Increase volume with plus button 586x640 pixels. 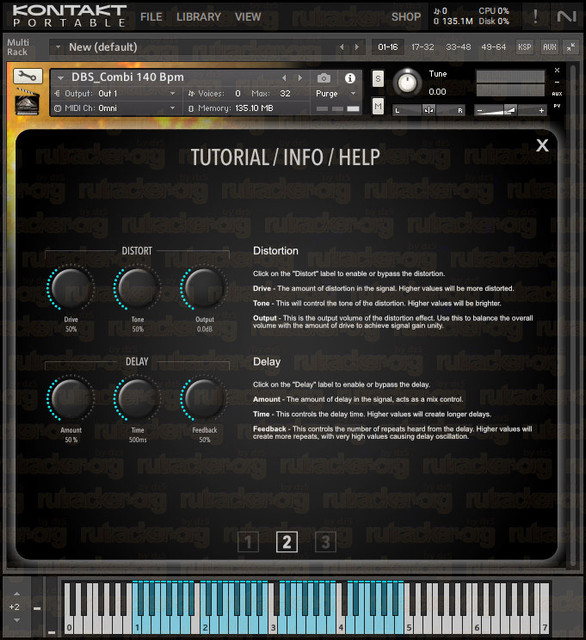point(541,110)
